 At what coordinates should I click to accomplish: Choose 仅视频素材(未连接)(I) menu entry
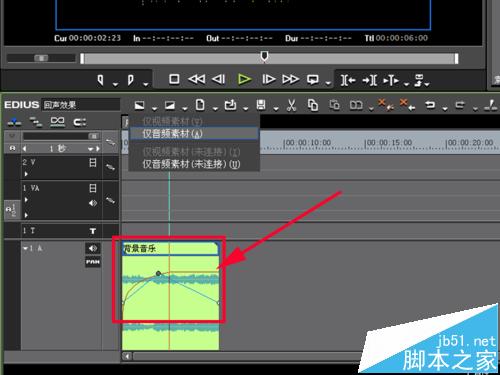194,152
